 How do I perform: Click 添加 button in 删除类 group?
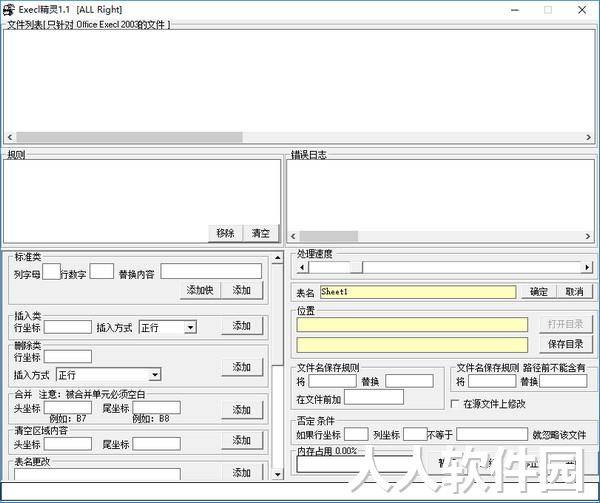(242, 367)
